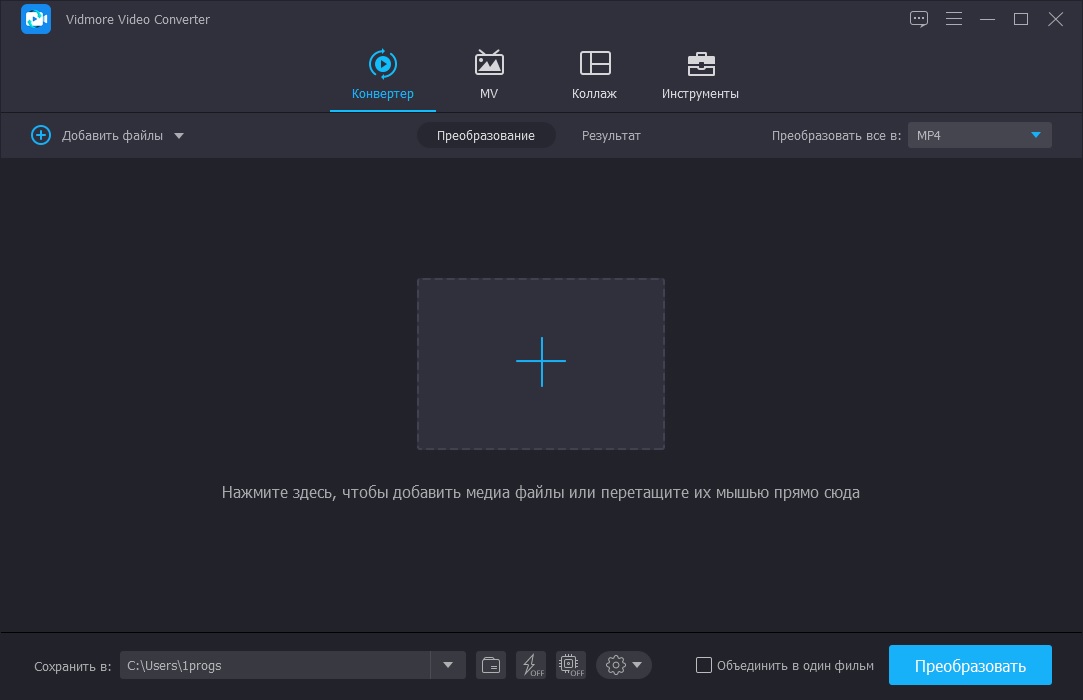This screenshot has height=700, width=1083.
Task: Select the MV mode icon
Action: 488,63
